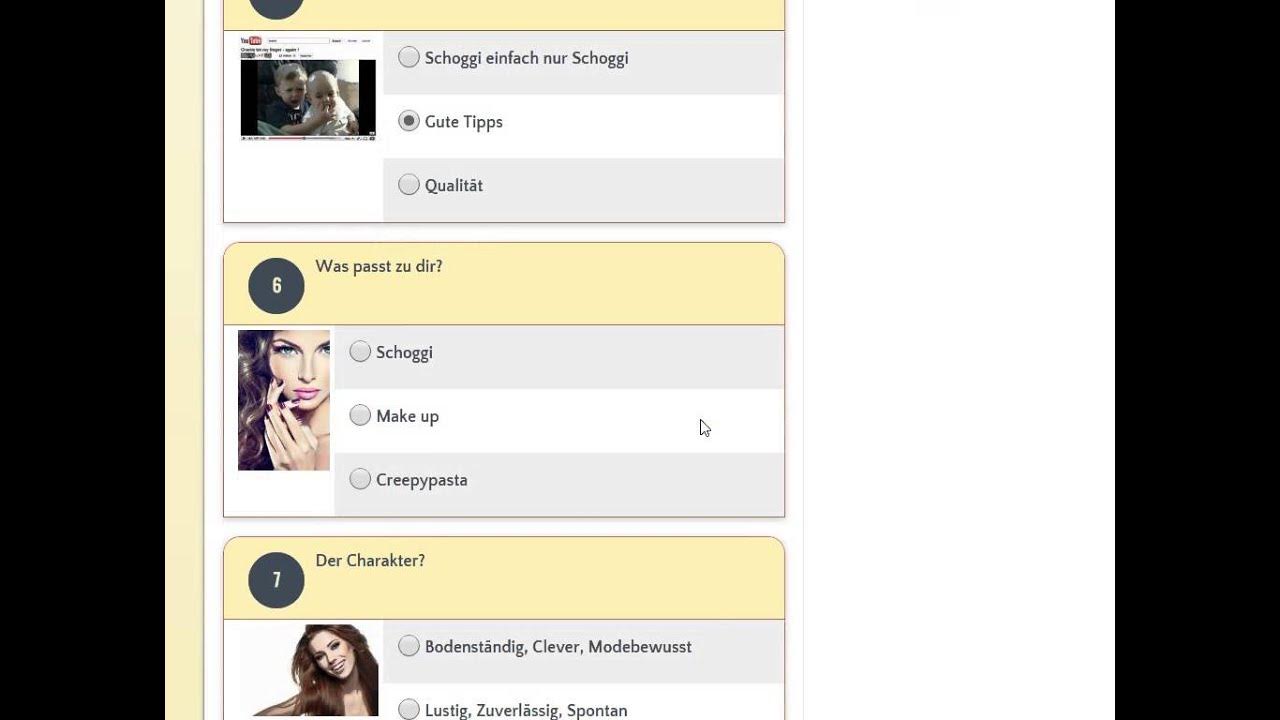Select the 'Schoggi einfach nur Schoggi' radio option

pyautogui.click(x=409, y=57)
